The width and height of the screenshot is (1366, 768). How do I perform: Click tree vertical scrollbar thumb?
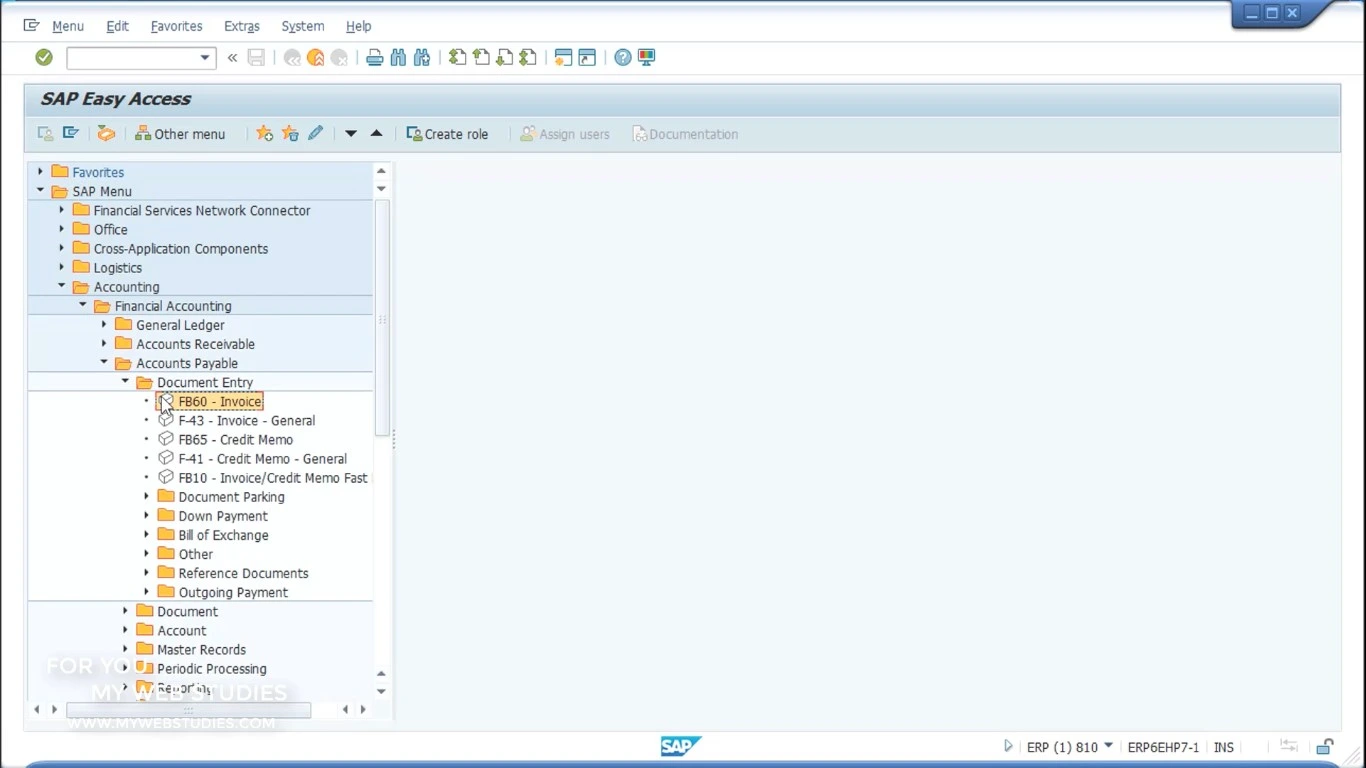tap(381, 317)
